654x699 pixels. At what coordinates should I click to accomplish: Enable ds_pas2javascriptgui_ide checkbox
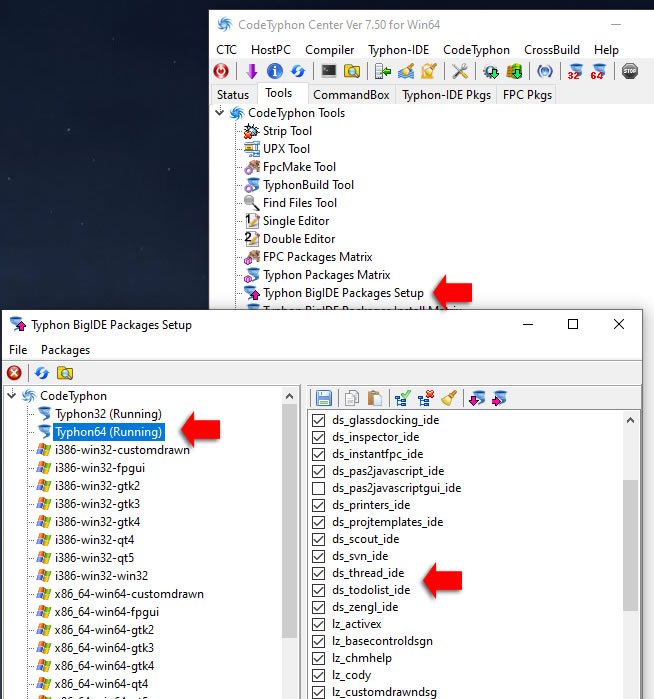318,488
